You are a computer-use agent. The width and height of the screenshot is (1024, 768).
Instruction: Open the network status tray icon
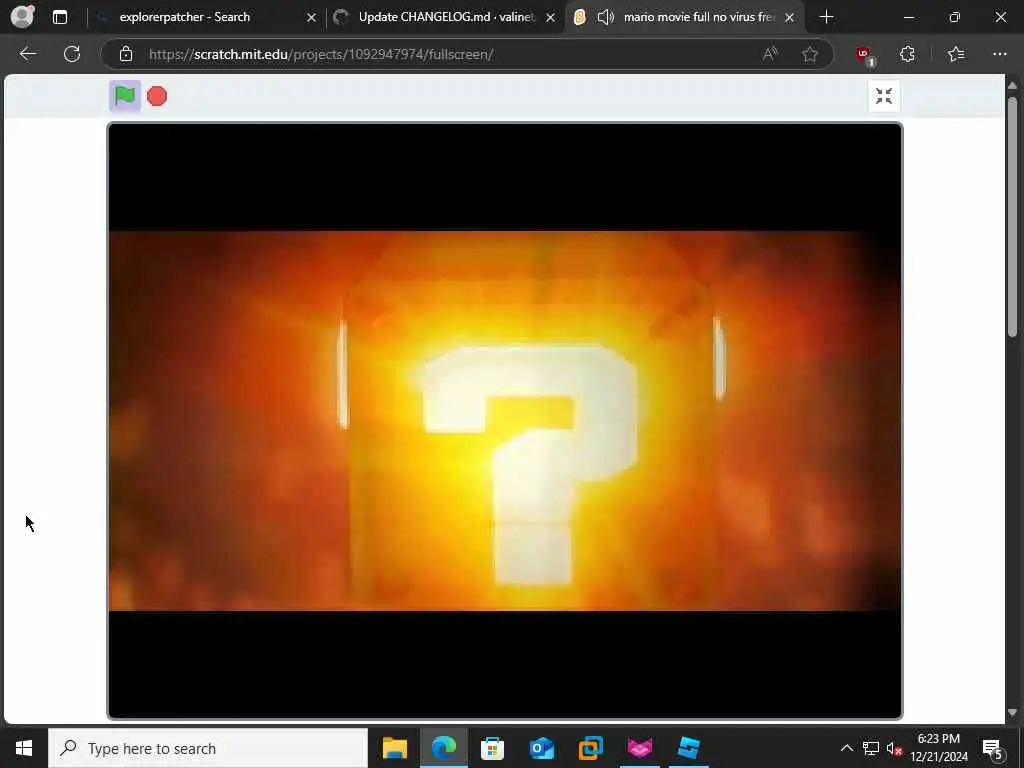[x=871, y=748]
